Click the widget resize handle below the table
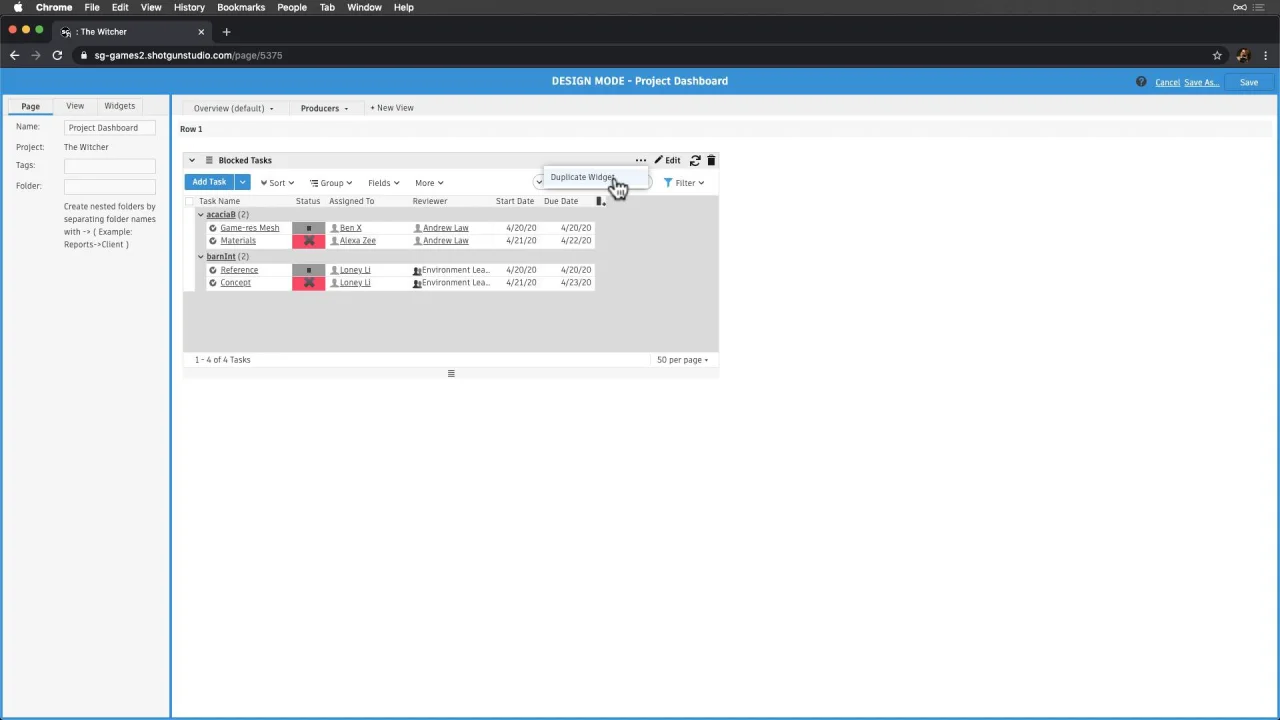This screenshot has height=720, width=1280. [451, 373]
